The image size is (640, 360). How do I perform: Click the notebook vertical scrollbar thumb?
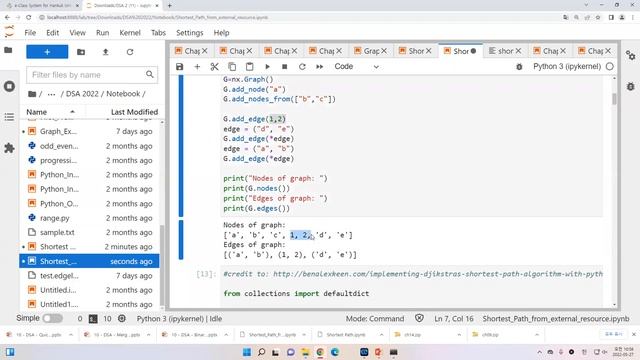[614, 99]
